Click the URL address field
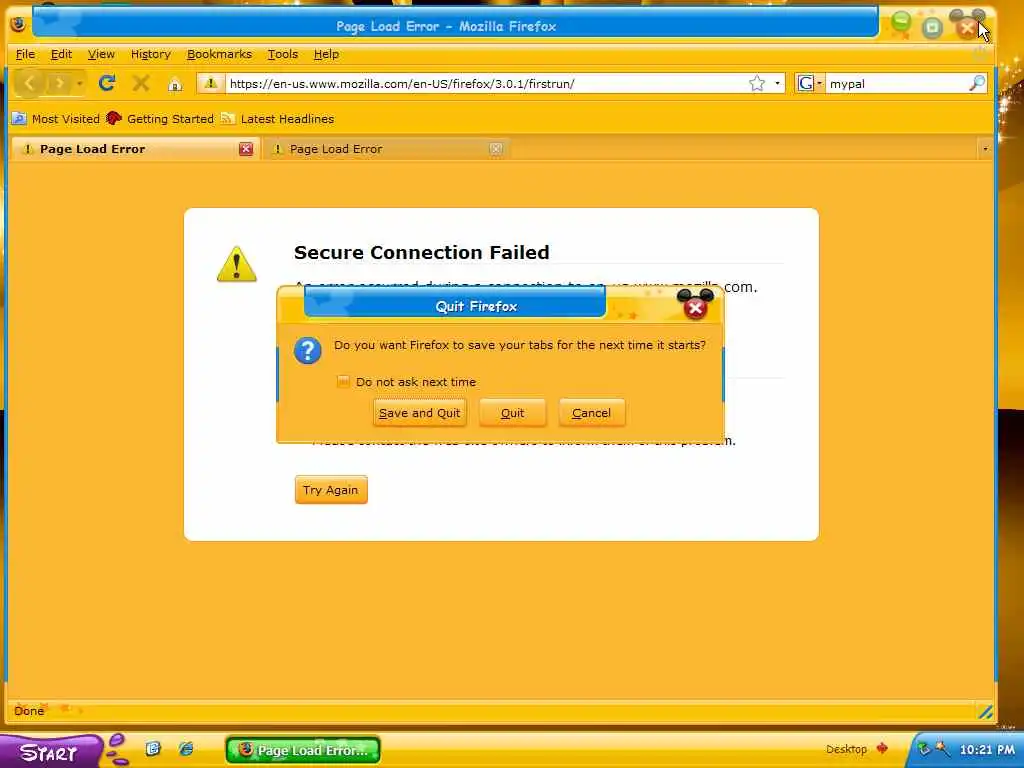Image resolution: width=1024 pixels, height=768 pixels. (487, 84)
